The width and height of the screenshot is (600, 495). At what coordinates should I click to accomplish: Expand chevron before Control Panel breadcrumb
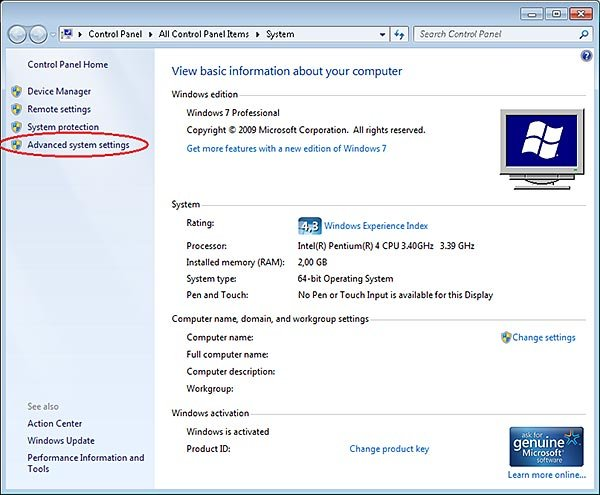(x=80, y=34)
